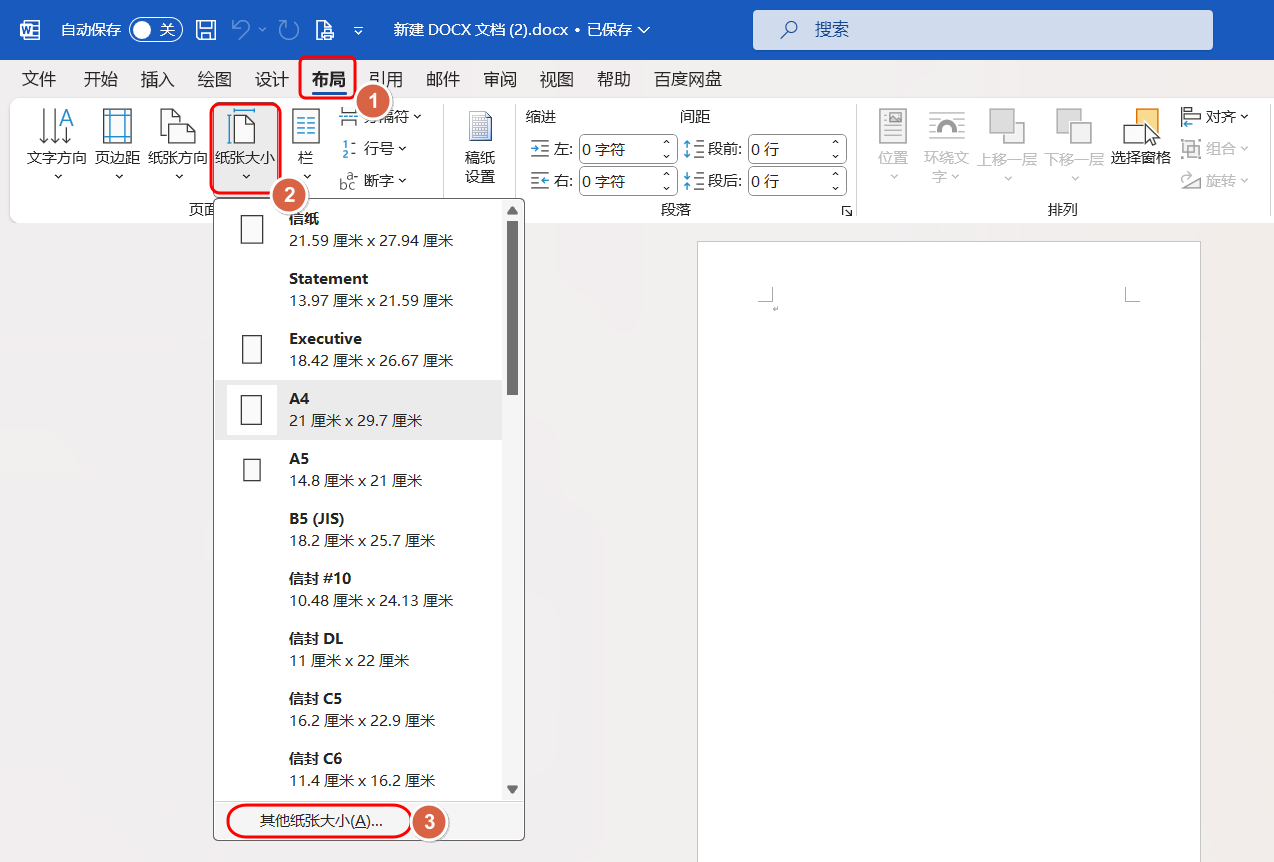Click the Redo arrow icon
Image resolution: width=1274 pixels, height=862 pixels.
[289, 30]
